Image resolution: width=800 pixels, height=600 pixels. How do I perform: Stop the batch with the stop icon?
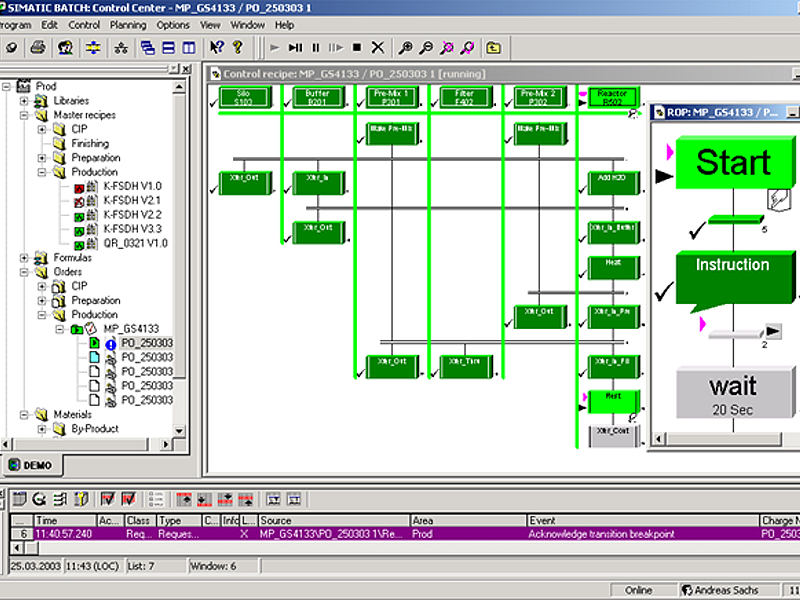coord(357,48)
